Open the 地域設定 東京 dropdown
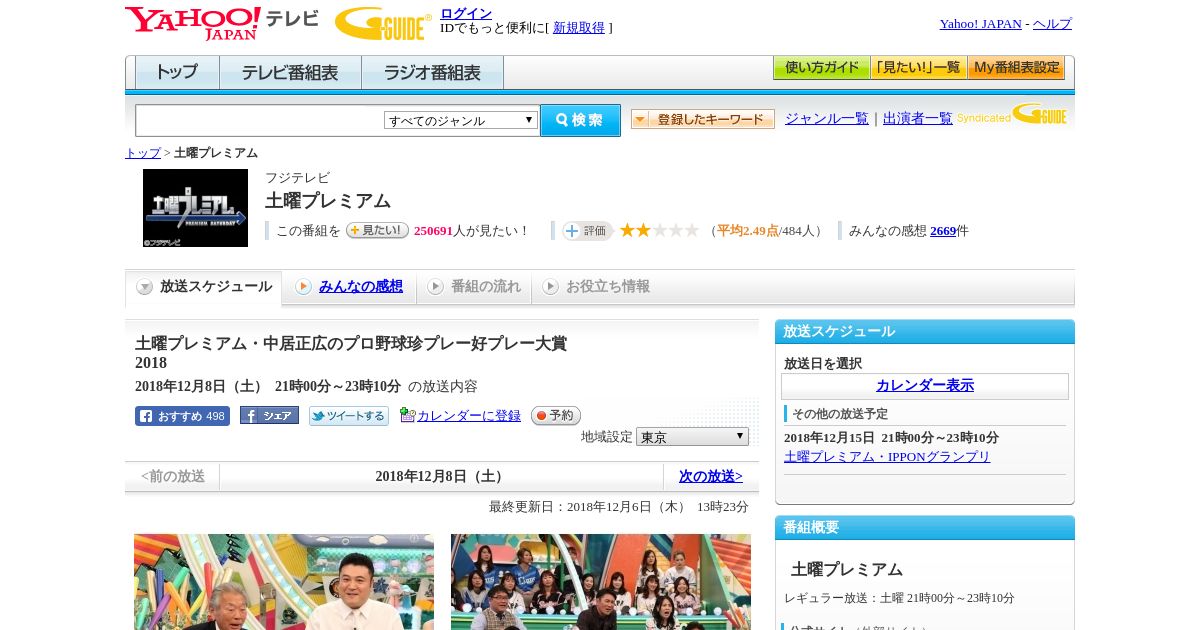Screen dimensions: 1200x630 tap(692, 437)
